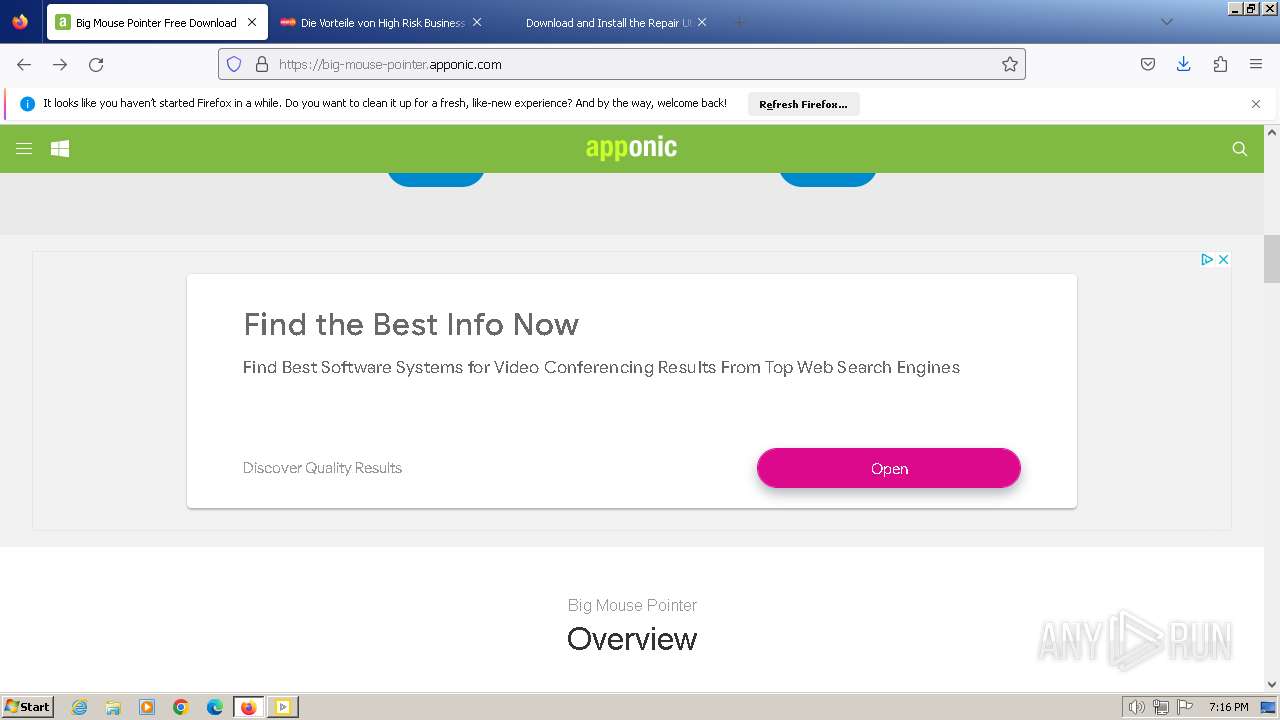Image resolution: width=1280 pixels, height=720 pixels.
Task: Launch Internet Explorer from the taskbar
Action: point(80,707)
